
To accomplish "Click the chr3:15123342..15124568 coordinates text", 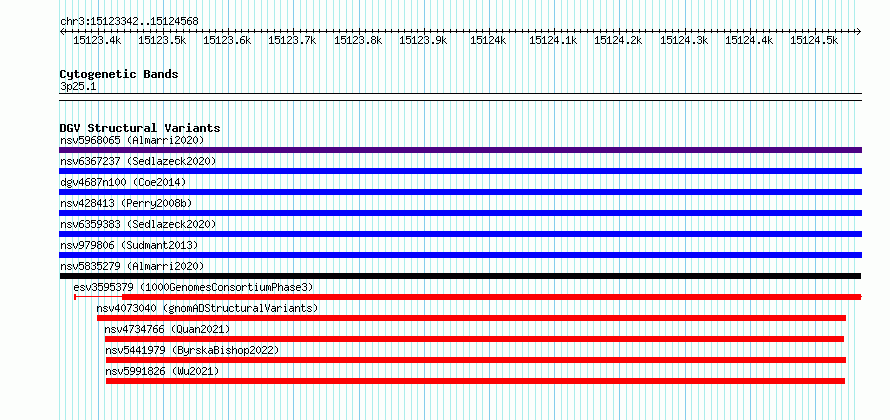I will 129,22.
